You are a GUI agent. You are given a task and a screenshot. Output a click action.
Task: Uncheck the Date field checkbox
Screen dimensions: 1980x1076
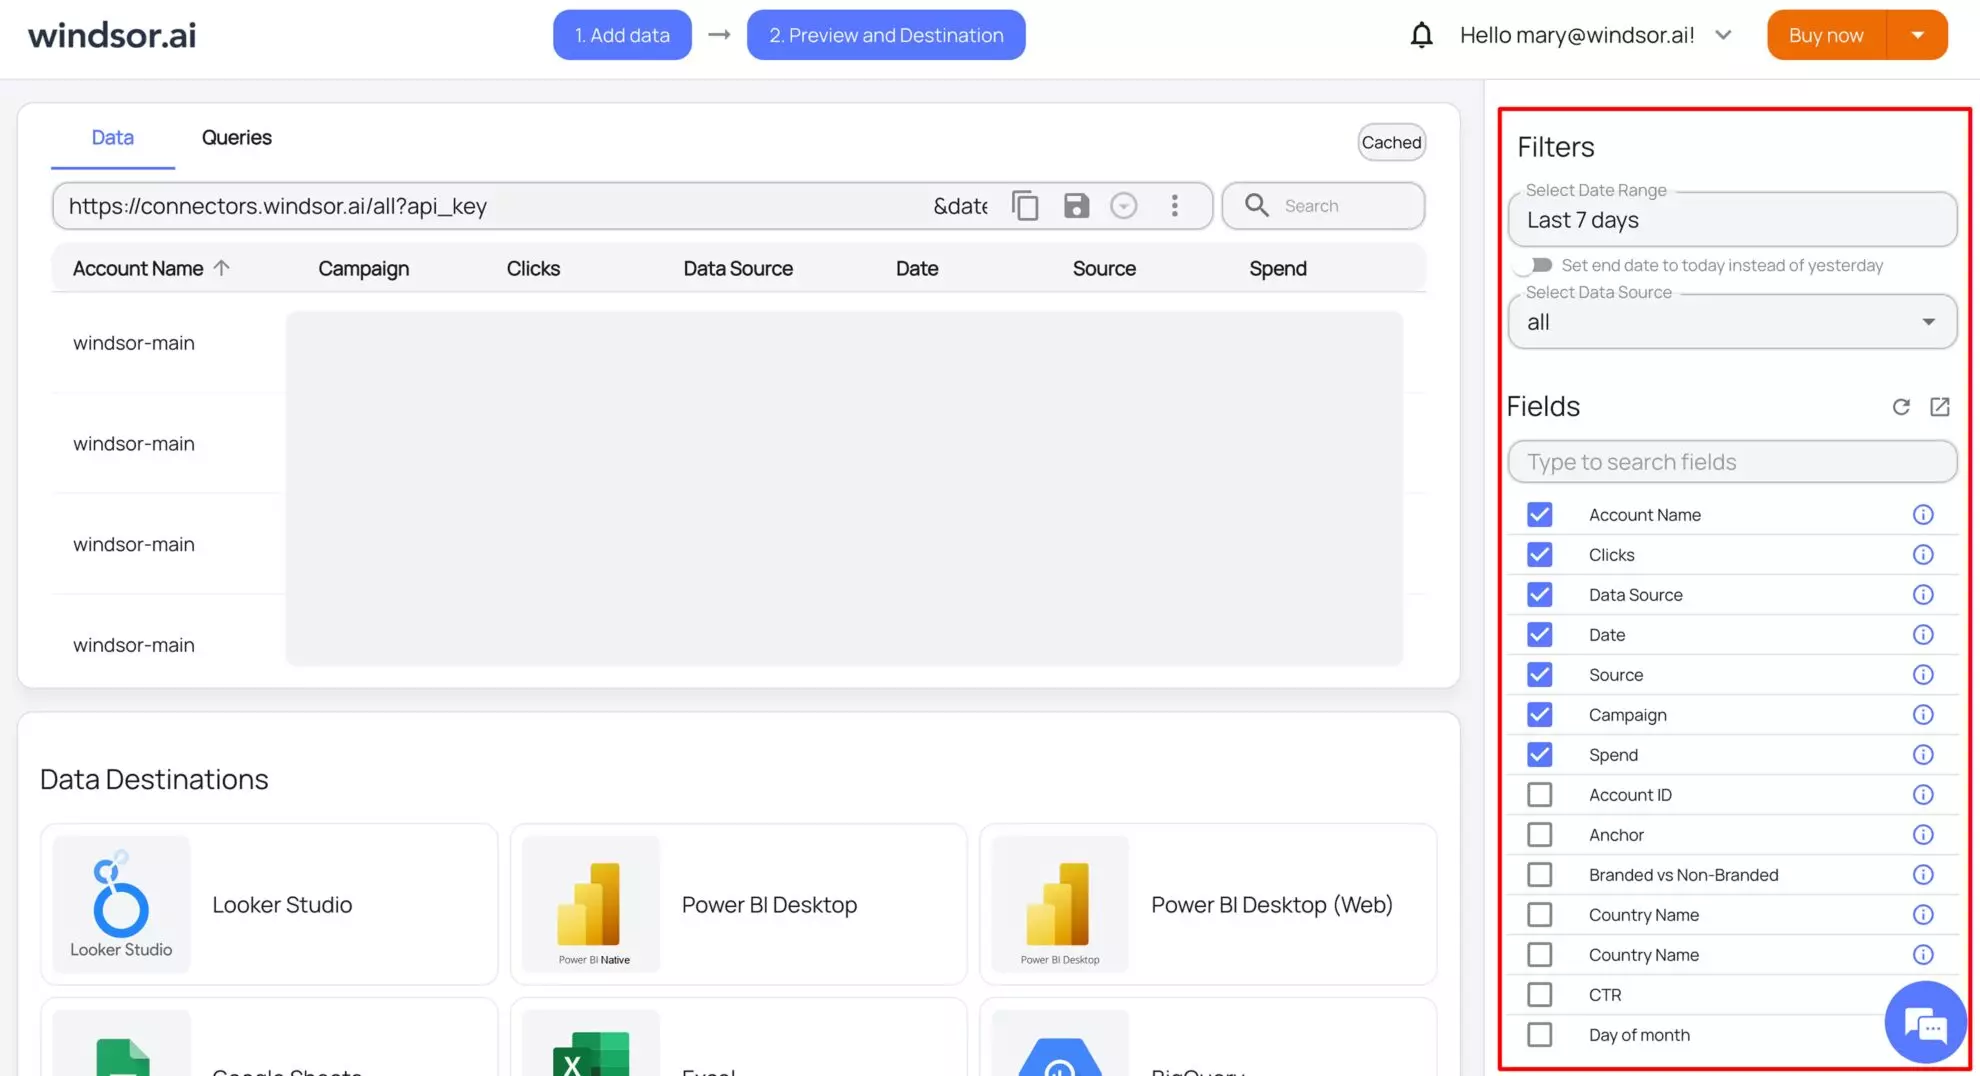[1540, 635]
